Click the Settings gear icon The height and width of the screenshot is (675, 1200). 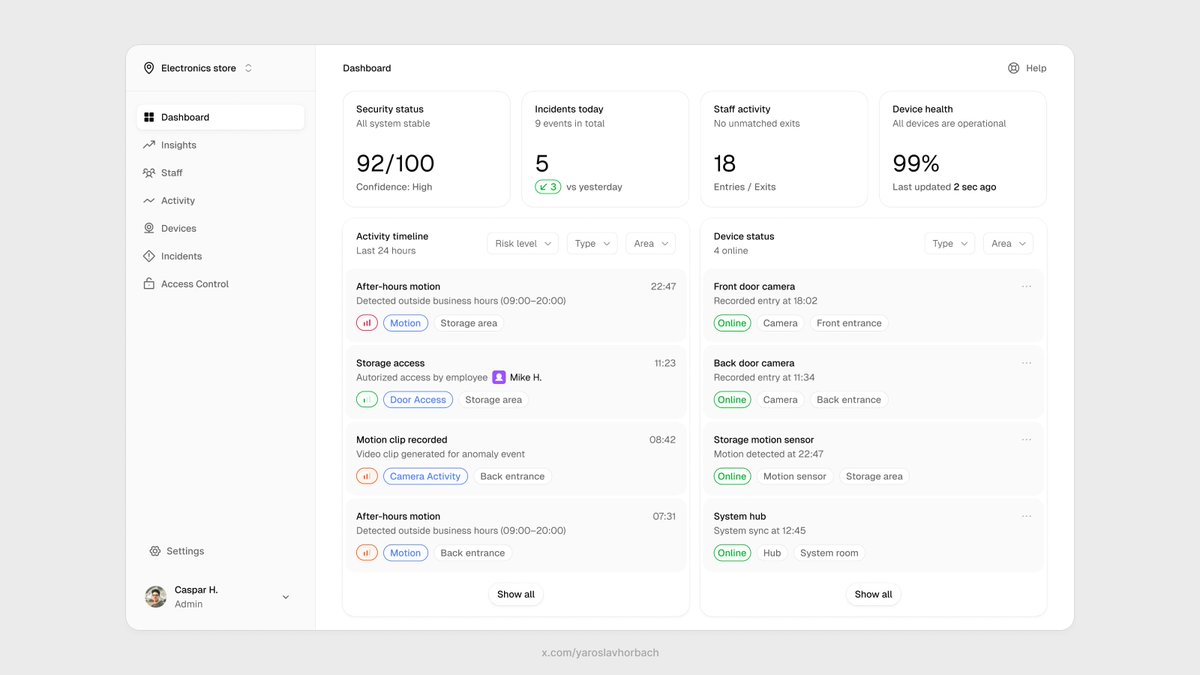click(155, 551)
